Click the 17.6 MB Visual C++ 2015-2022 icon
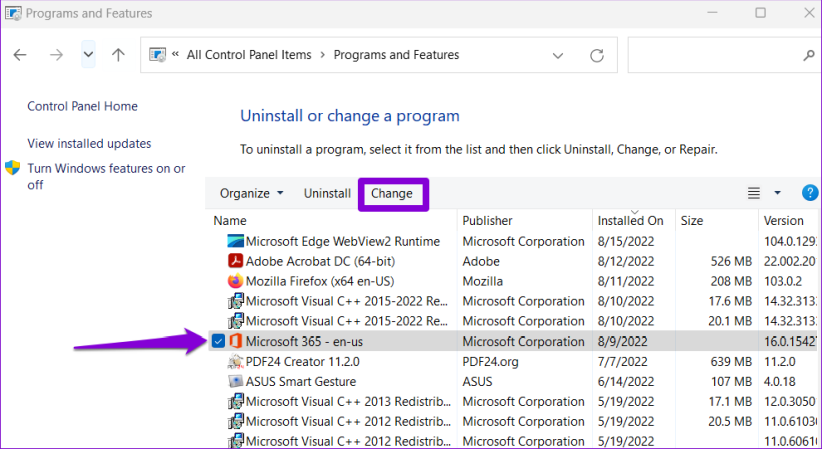 (235, 301)
